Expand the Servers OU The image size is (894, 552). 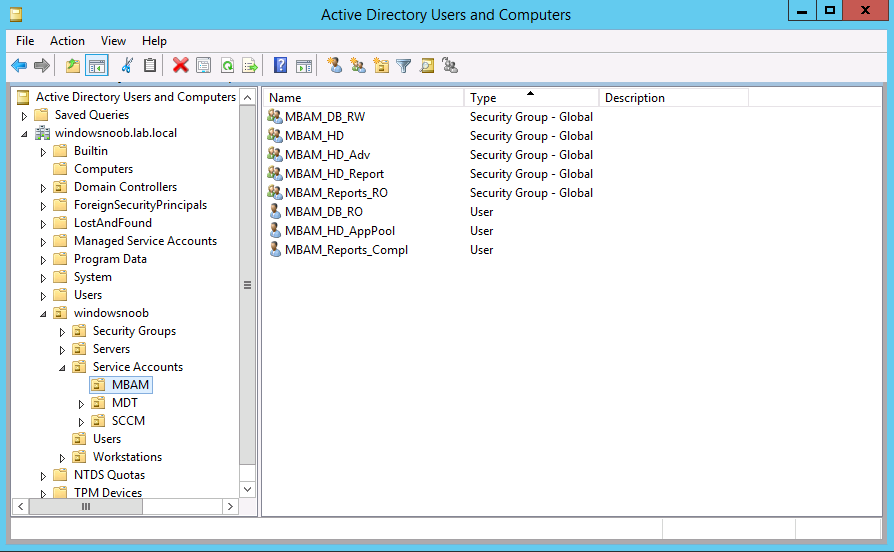click(62, 350)
